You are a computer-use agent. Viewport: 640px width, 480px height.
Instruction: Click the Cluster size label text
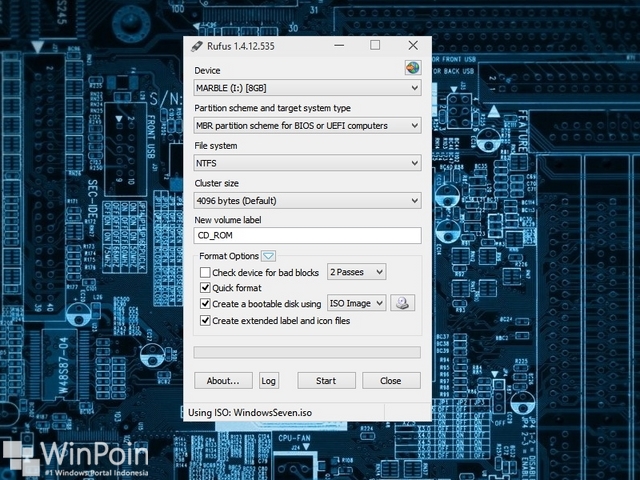(216, 183)
